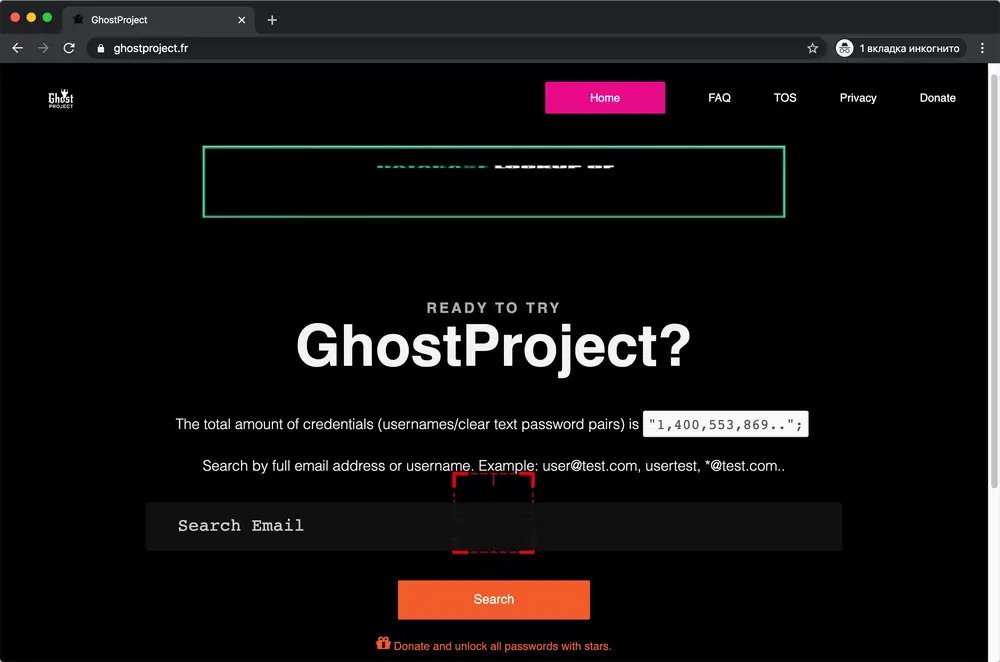
Task: Click the lock icon in the address bar
Action: [100, 47]
